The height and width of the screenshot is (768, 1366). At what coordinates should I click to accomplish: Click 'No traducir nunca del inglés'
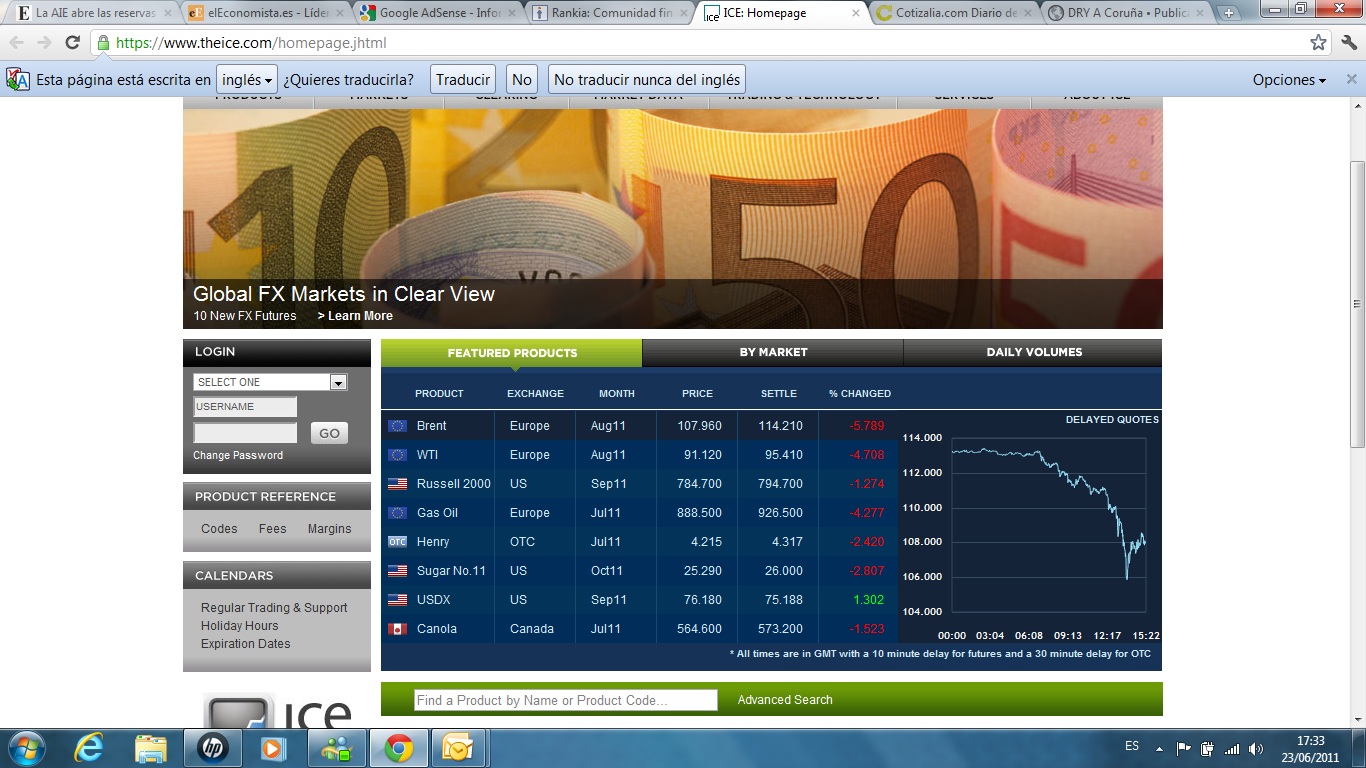click(x=647, y=80)
